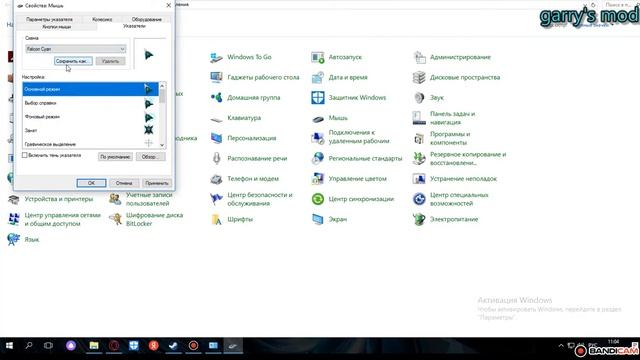Click the Домашняя группа icon

(216, 98)
